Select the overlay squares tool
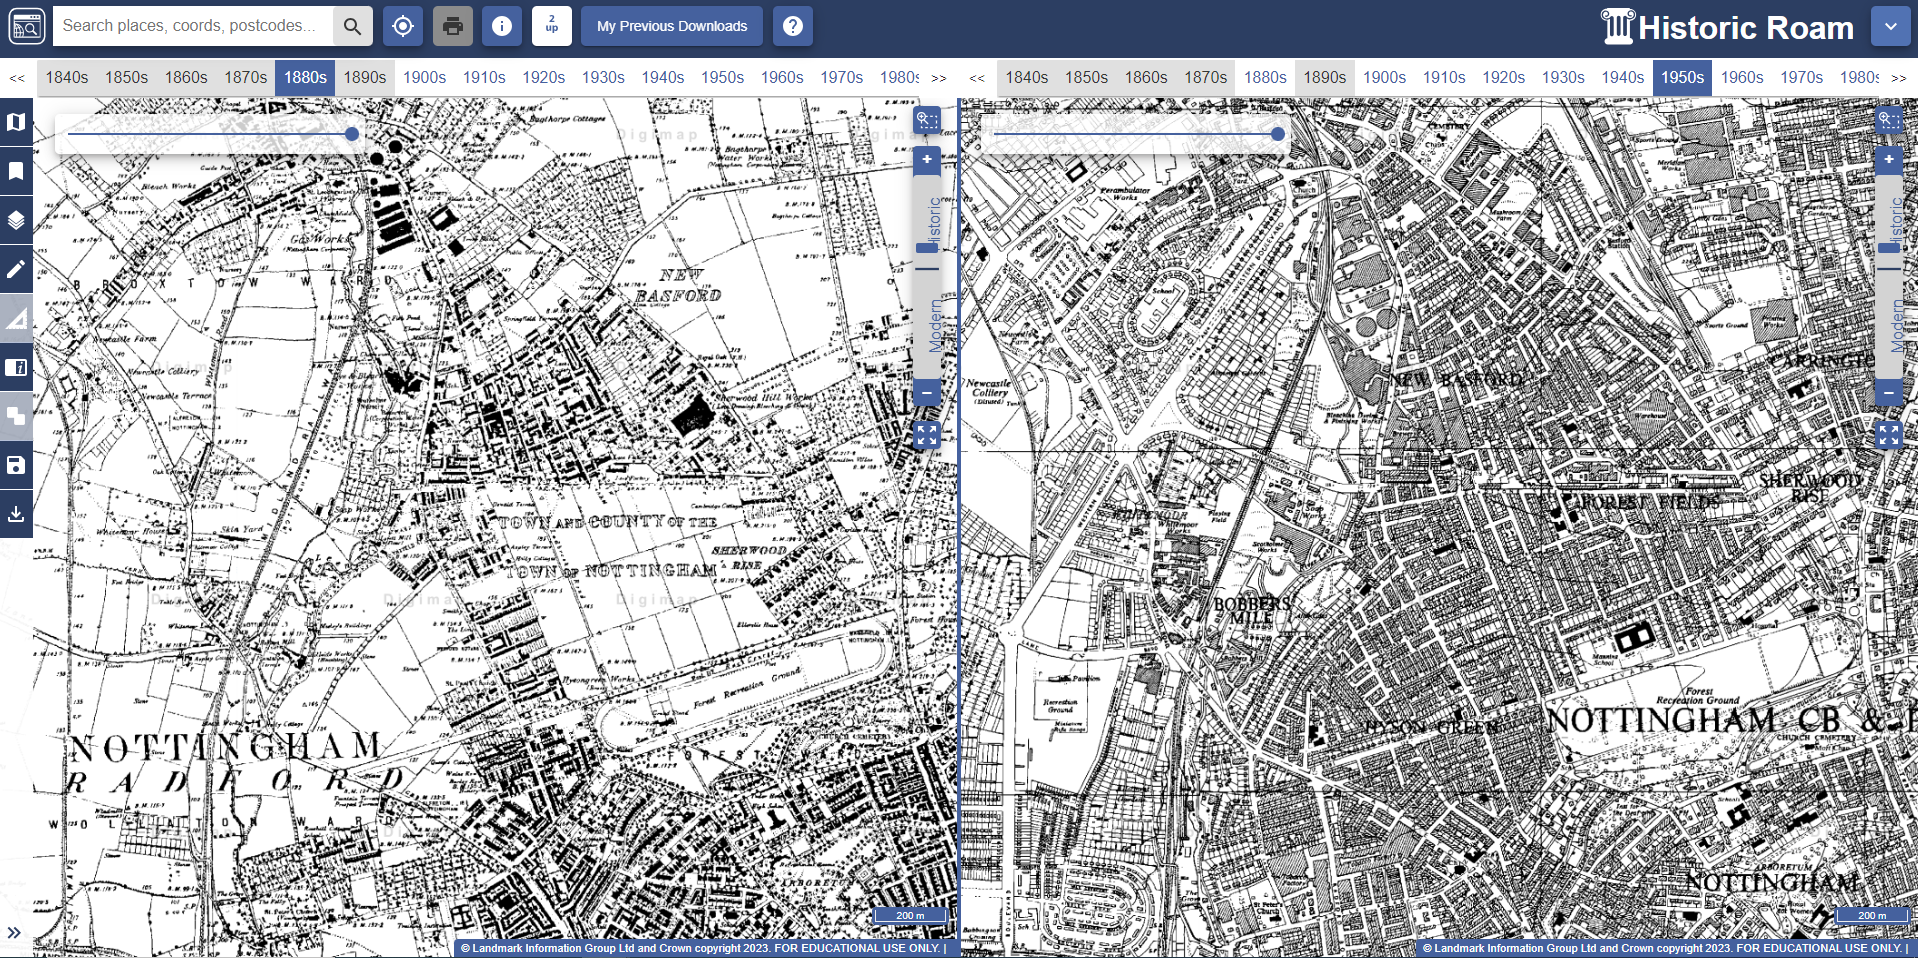Image resolution: width=1918 pixels, height=958 pixels. pyautogui.click(x=16, y=416)
